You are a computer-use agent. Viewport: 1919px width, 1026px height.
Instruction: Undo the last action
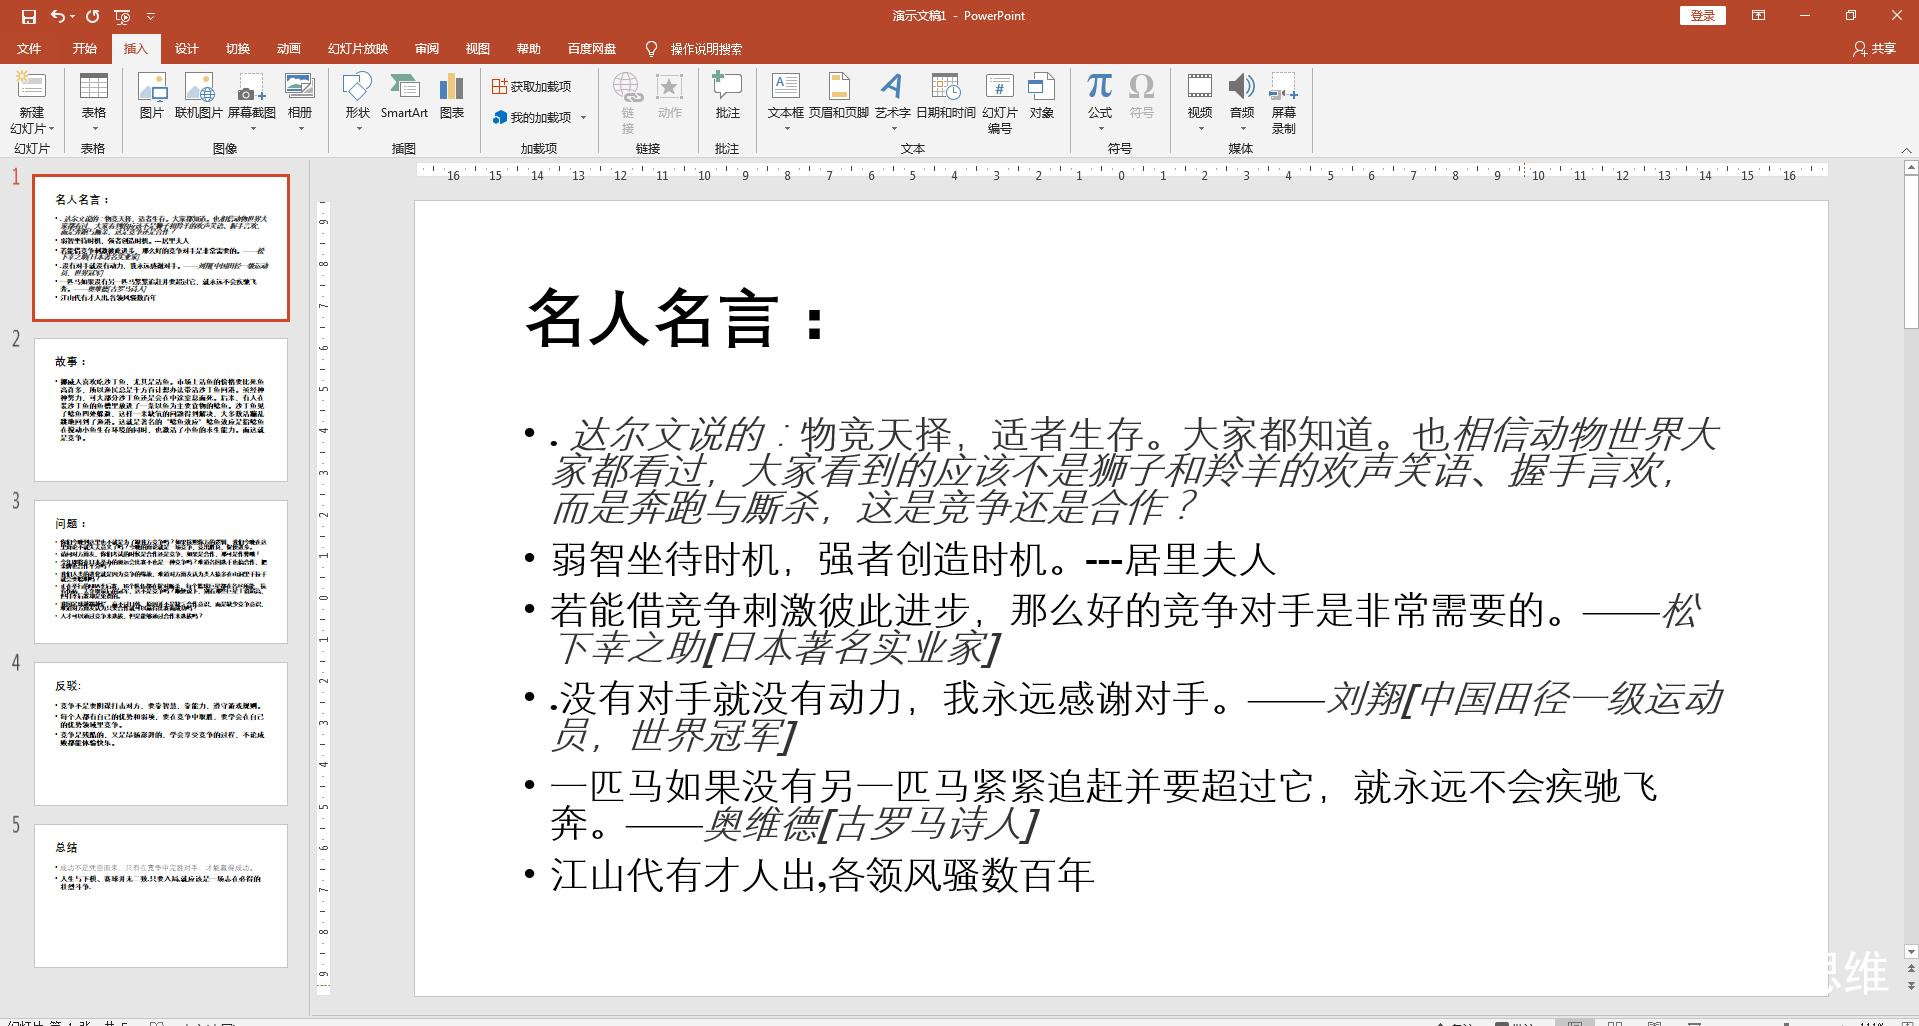(57, 15)
